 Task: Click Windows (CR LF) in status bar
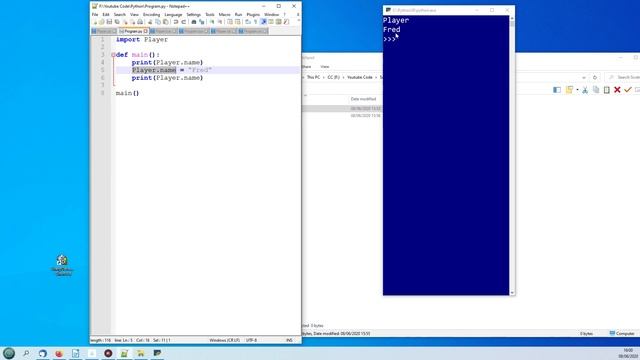coord(224,340)
